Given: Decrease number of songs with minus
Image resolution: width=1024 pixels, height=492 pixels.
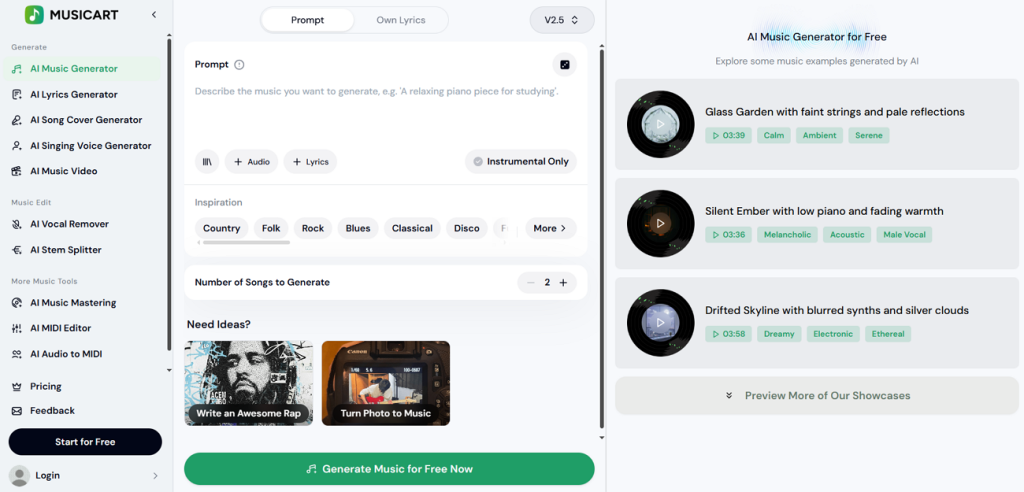Looking at the screenshot, I should point(530,283).
